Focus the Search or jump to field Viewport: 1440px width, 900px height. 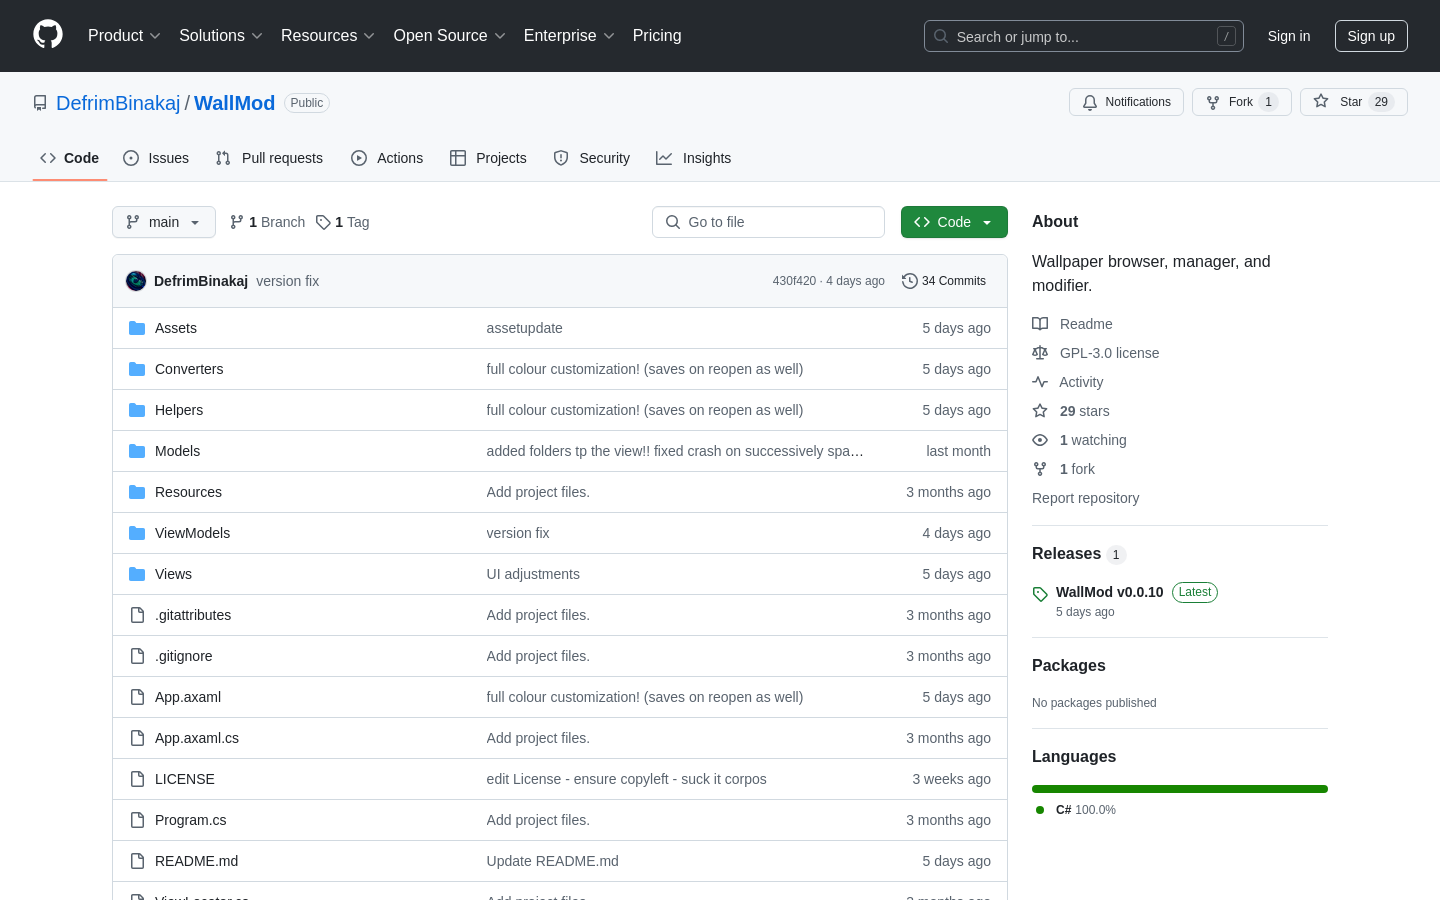[x=1084, y=36]
